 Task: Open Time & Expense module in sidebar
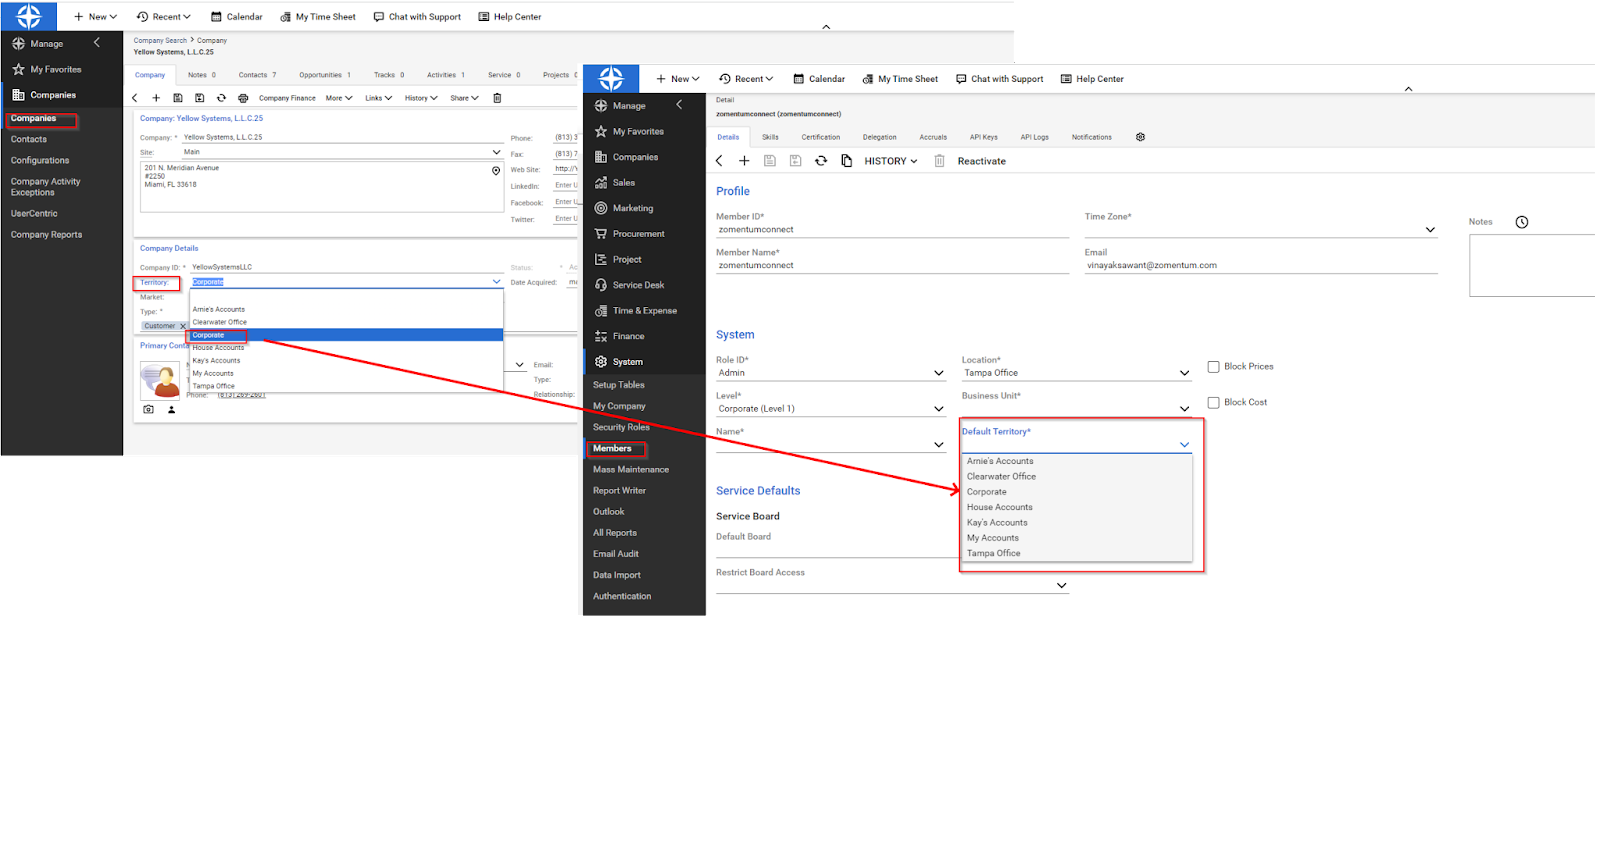(x=644, y=311)
